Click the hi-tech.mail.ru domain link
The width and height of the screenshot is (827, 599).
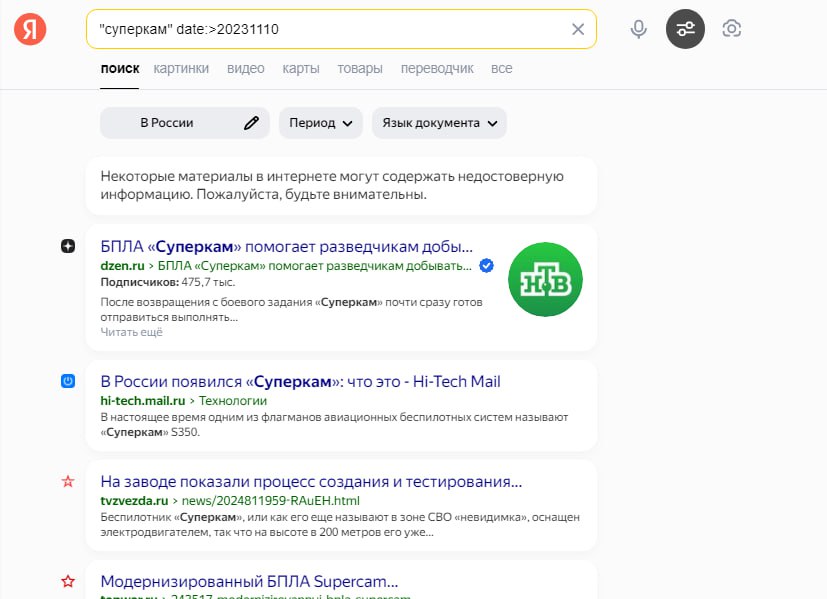143,401
